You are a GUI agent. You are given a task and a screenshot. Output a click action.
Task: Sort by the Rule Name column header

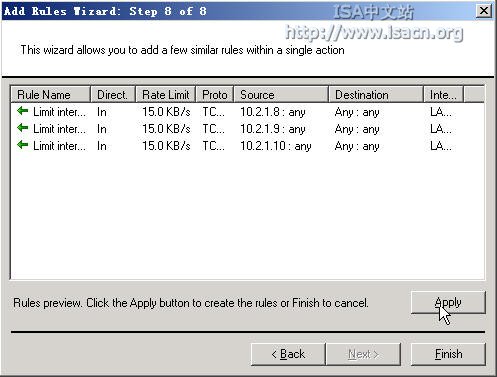pyautogui.click(x=51, y=95)
